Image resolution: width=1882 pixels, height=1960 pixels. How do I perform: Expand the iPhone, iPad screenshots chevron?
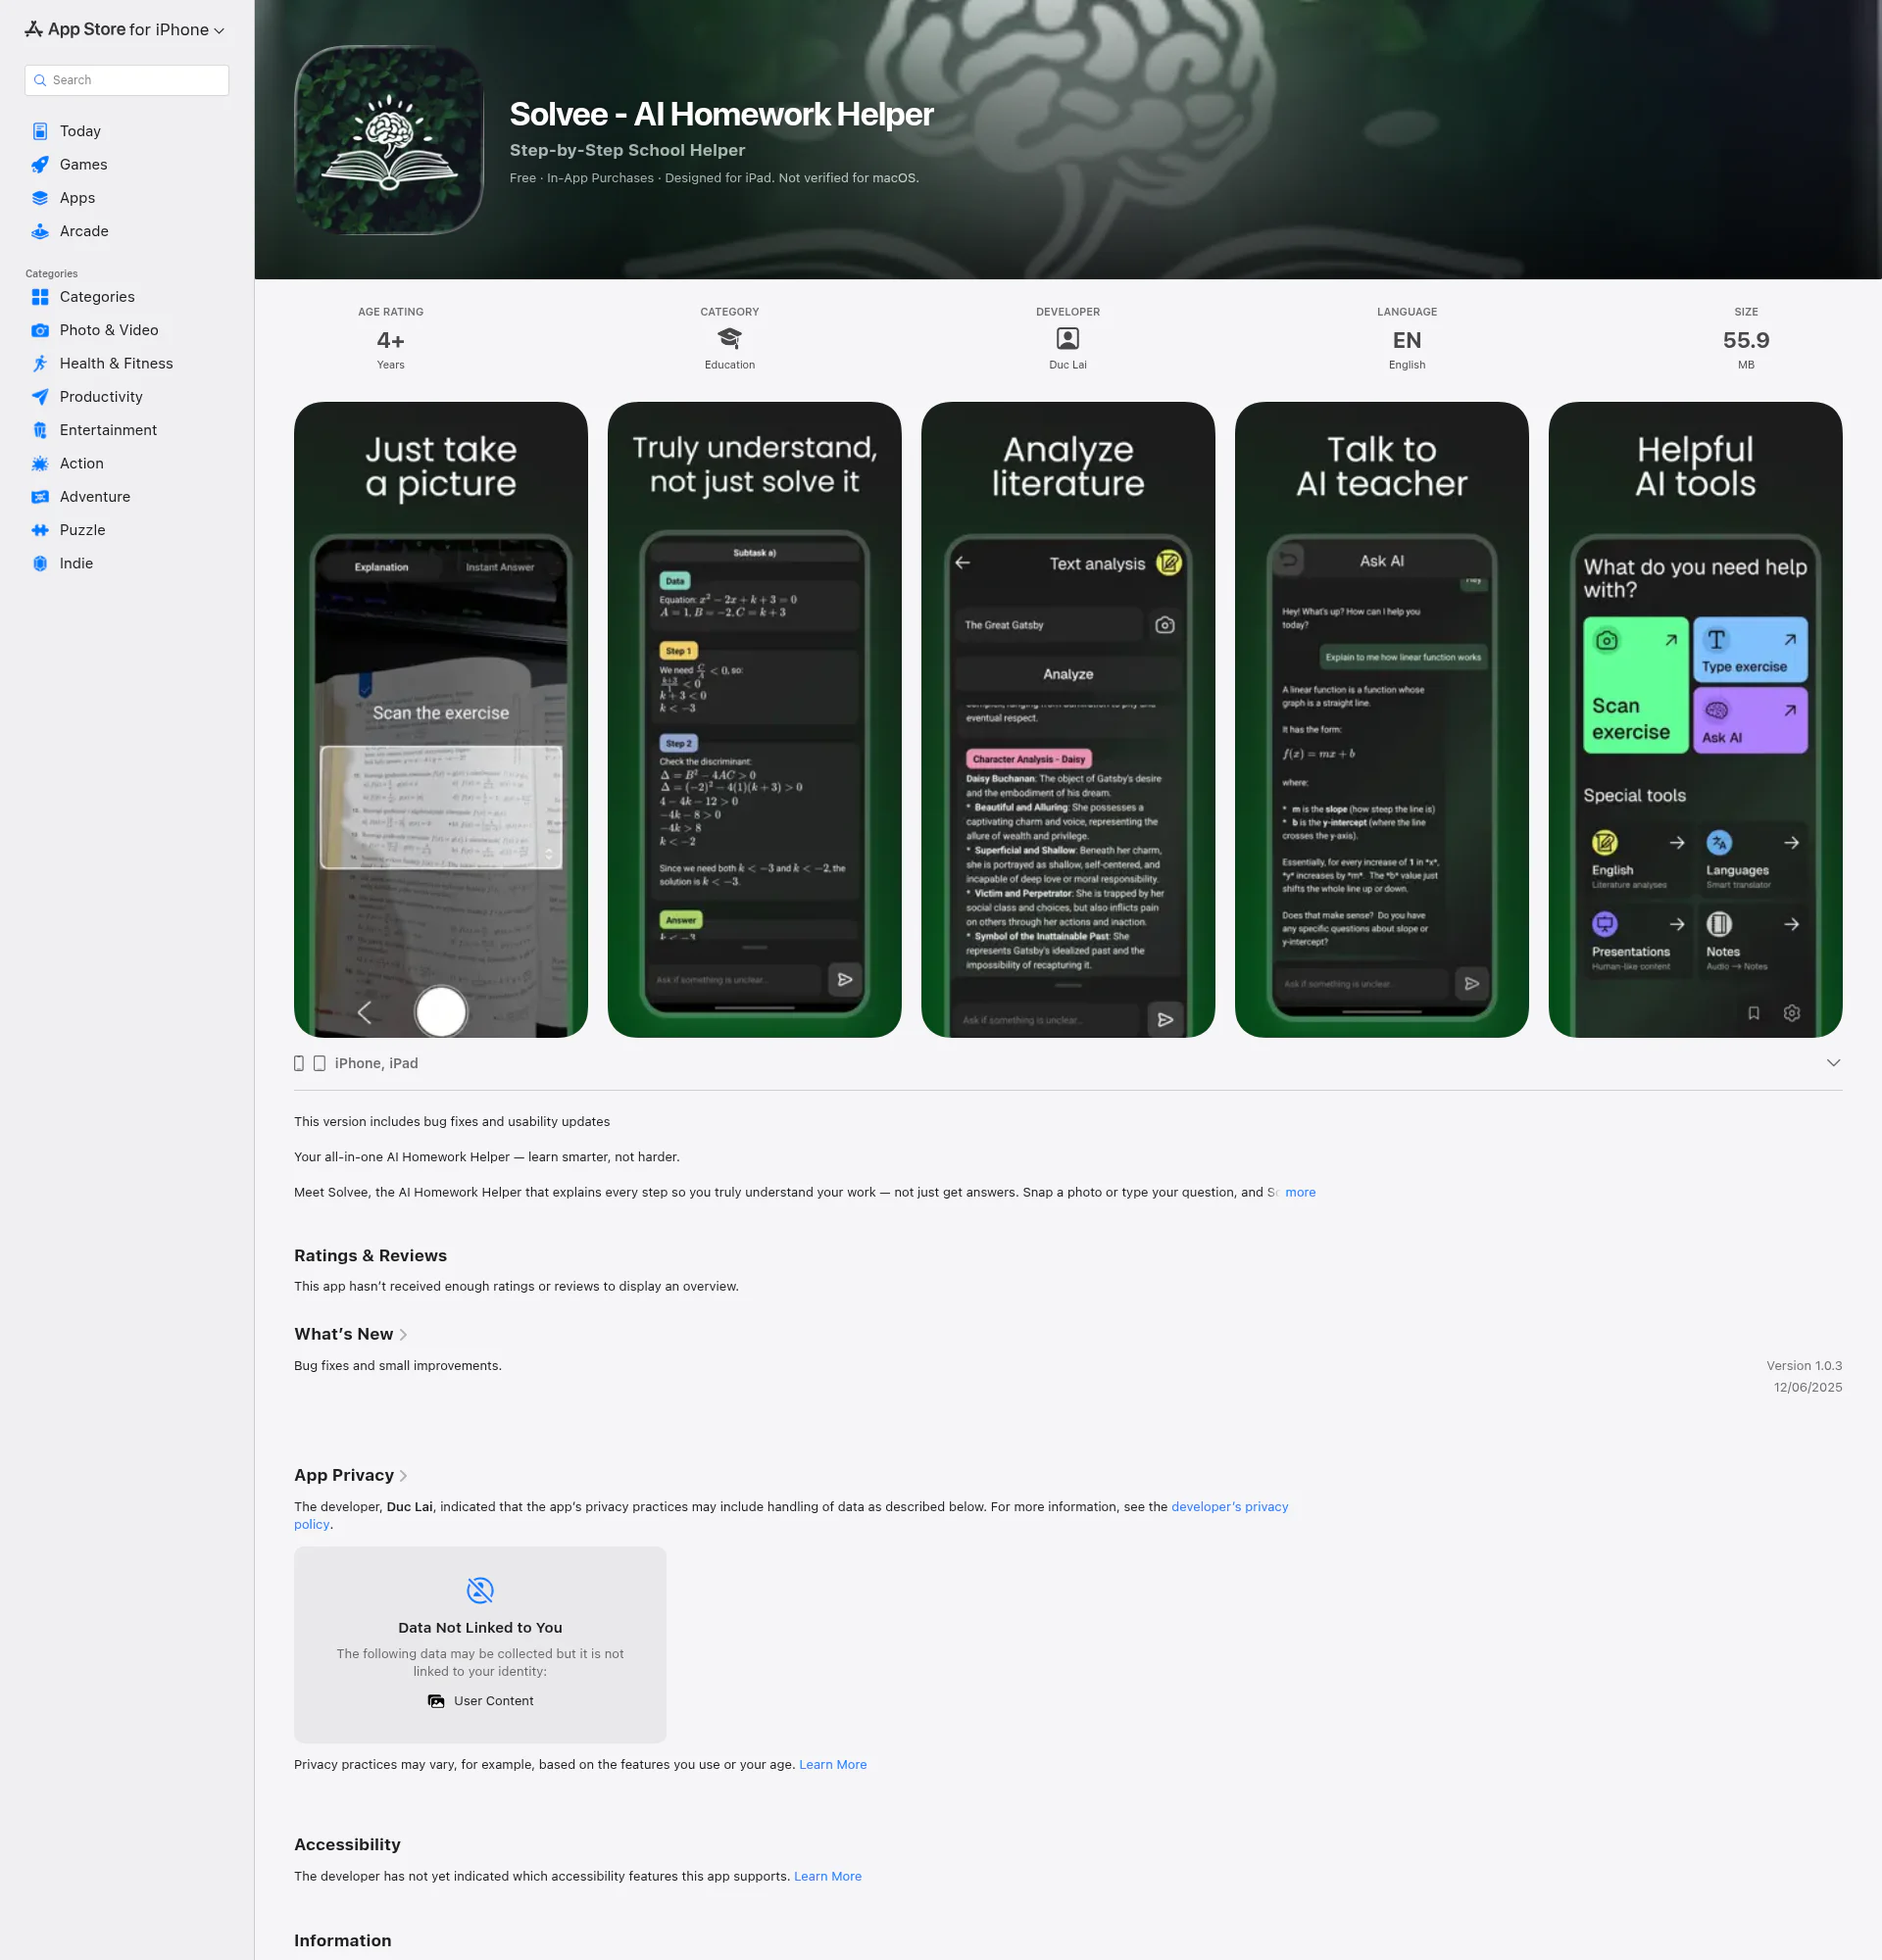1833,1063
